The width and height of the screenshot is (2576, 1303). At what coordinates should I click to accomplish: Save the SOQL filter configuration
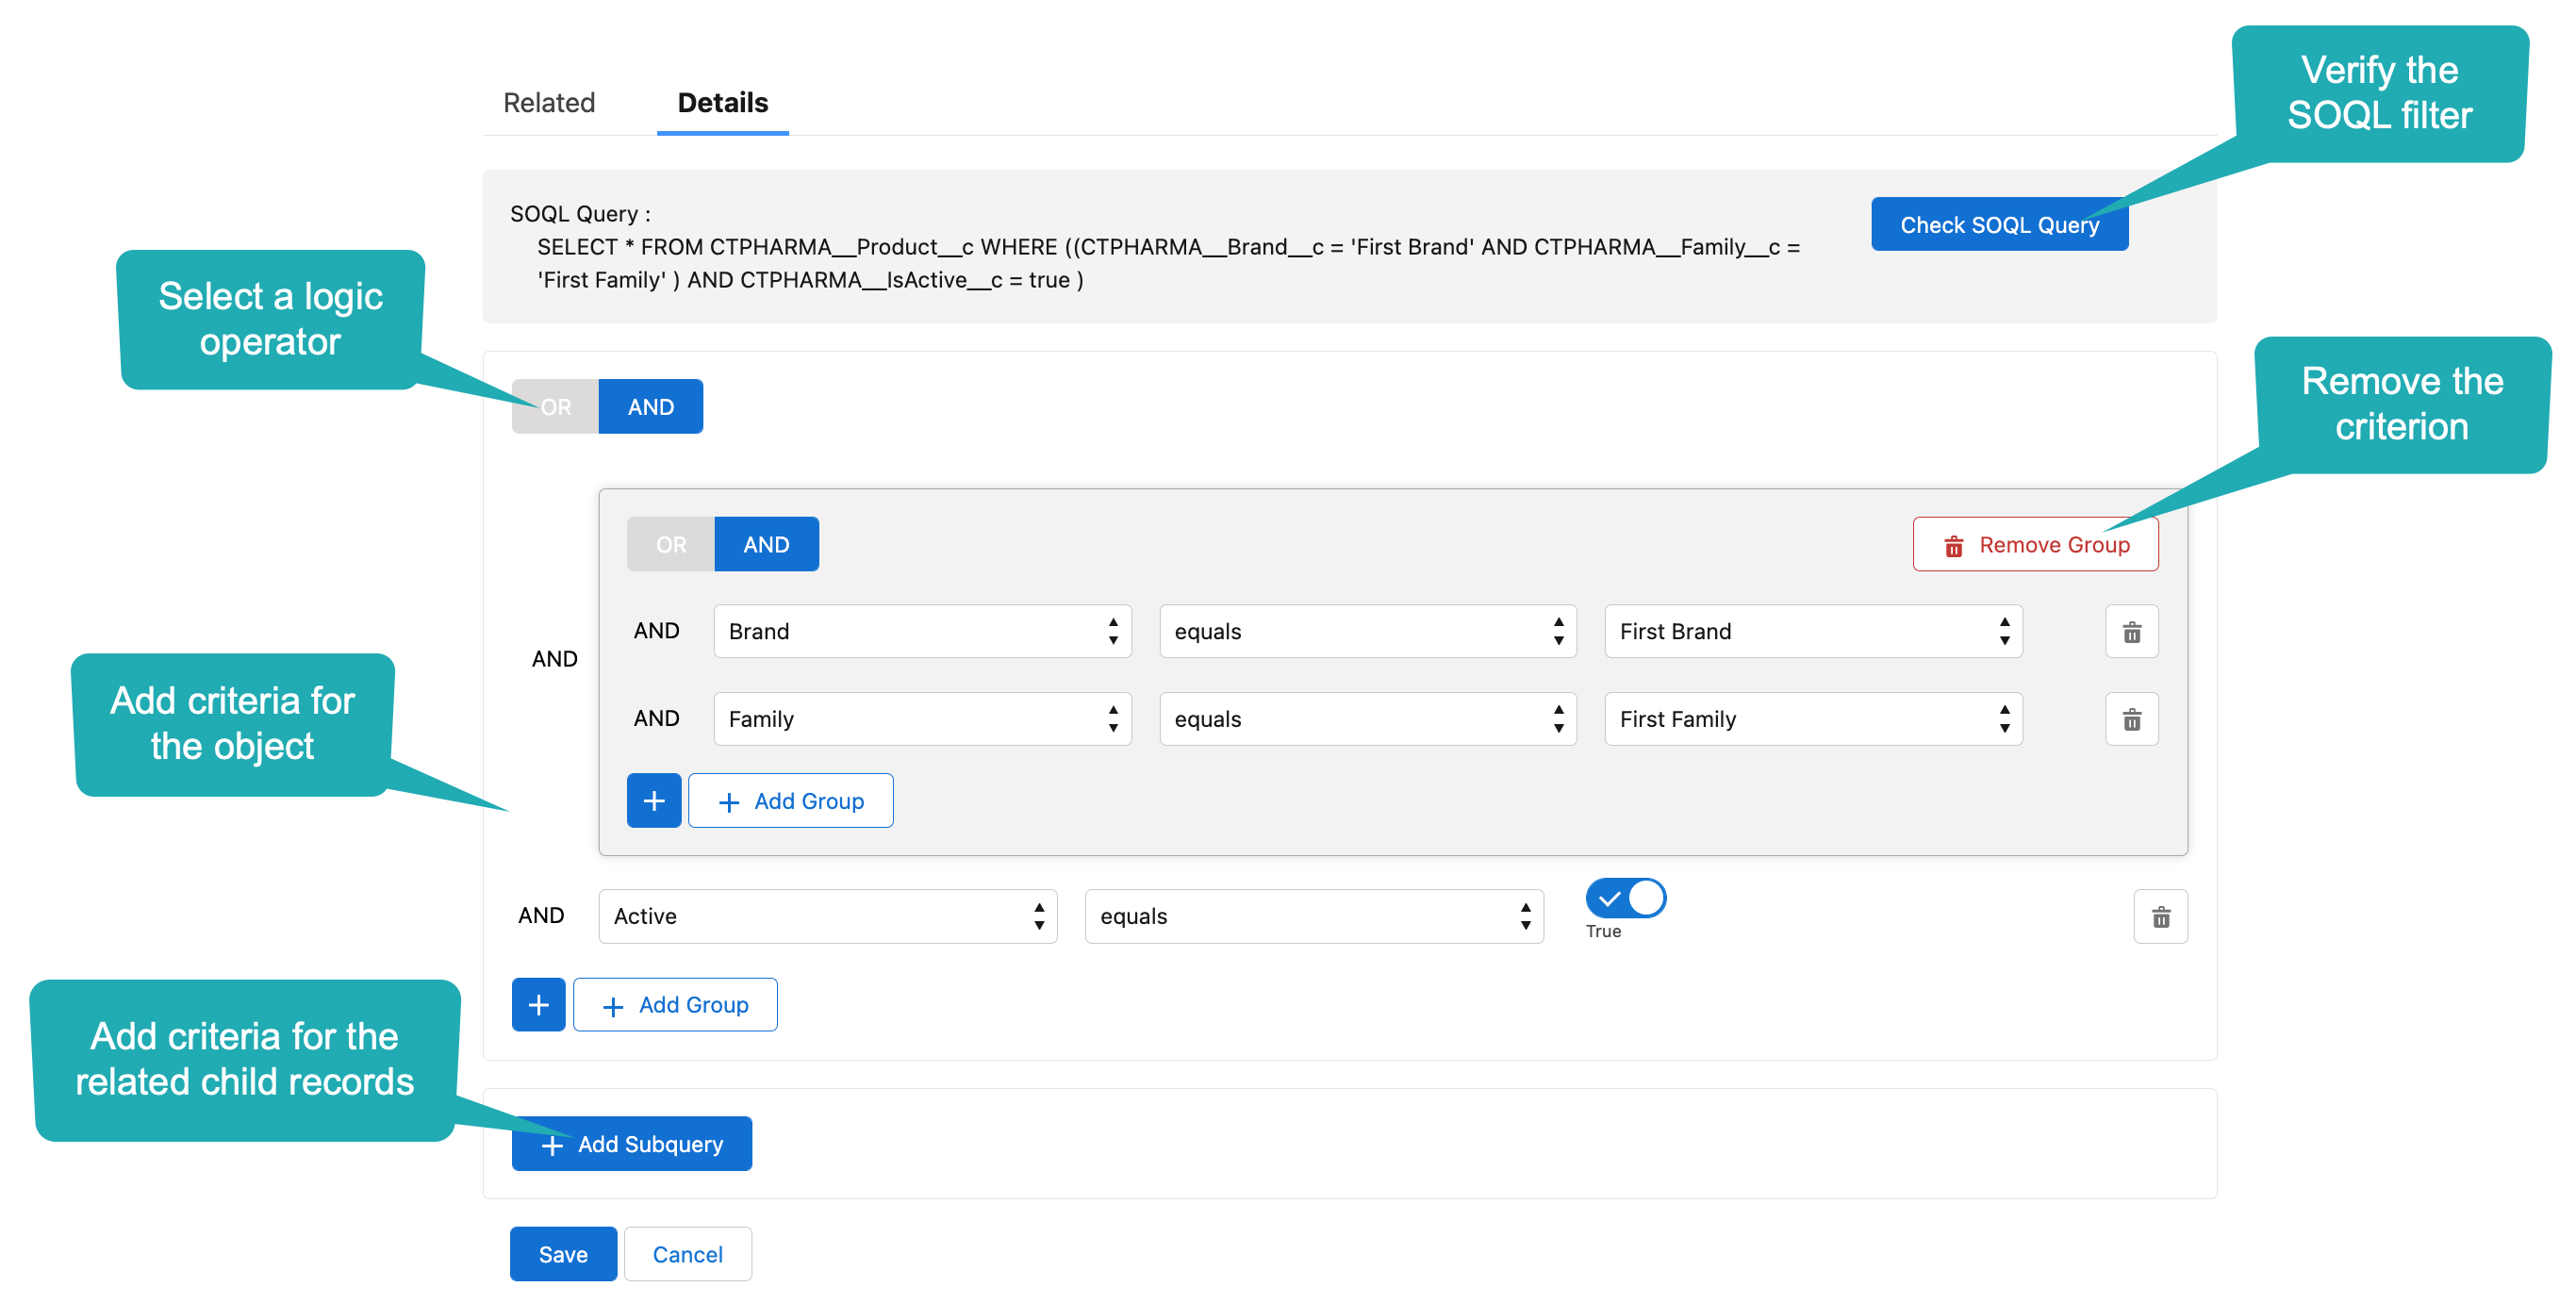coord(563,1253)
